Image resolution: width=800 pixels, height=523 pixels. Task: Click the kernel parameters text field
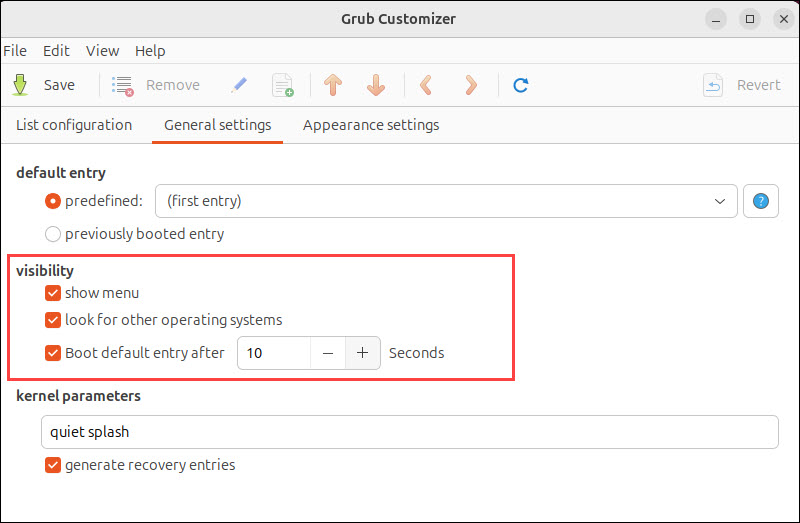point(410,432)
